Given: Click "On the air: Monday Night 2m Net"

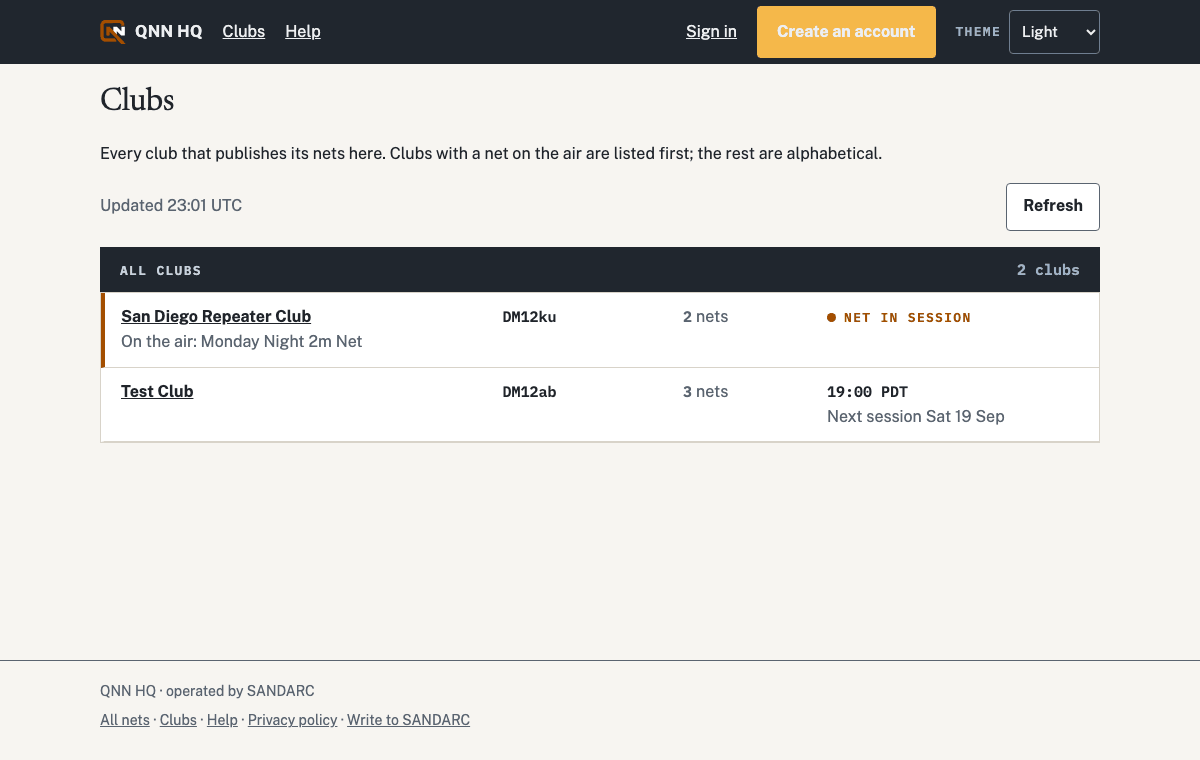Looking at the screenshot, I should 241,342.
